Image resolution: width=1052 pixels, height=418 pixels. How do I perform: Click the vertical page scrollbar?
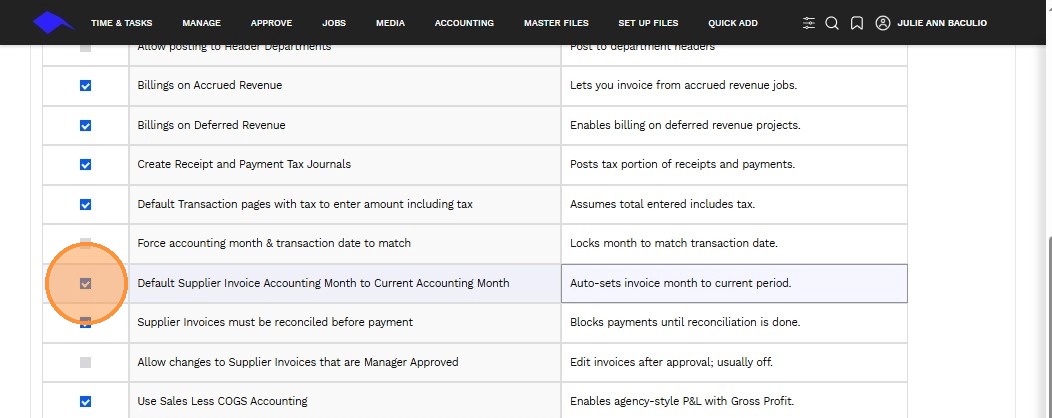1046,320
